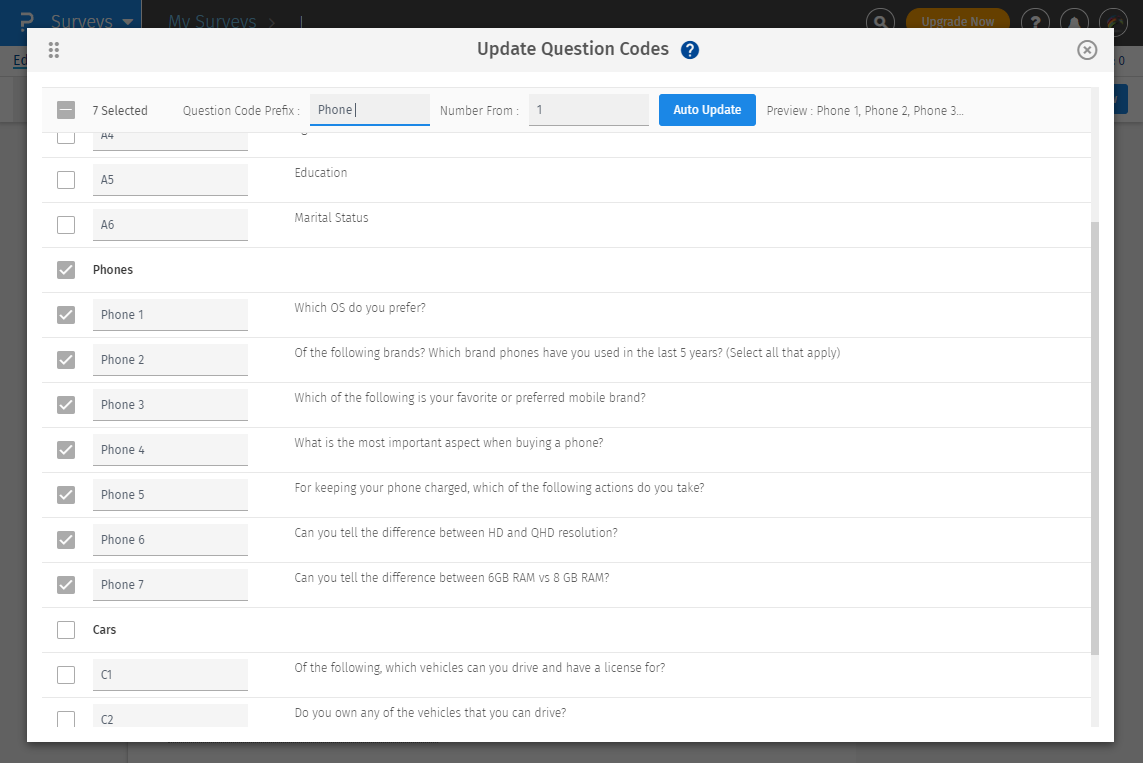Viewport: 1143px width, 763px height.
Task: Check the Cars section checkbox
Action: 66,630
